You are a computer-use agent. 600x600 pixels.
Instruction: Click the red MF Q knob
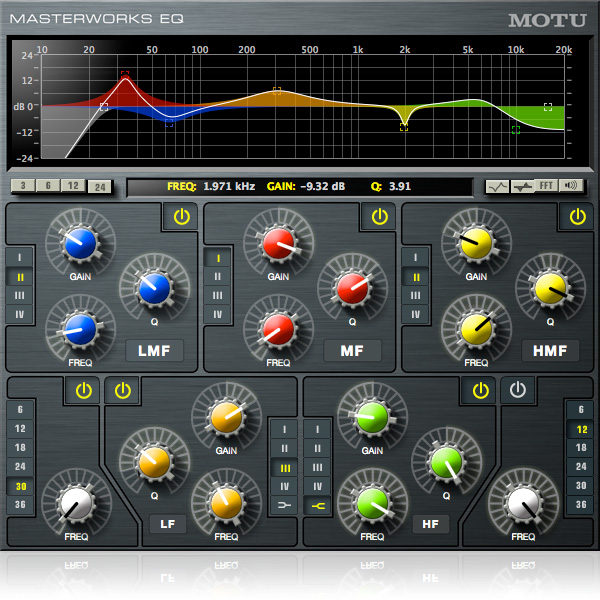coord(352,289)
